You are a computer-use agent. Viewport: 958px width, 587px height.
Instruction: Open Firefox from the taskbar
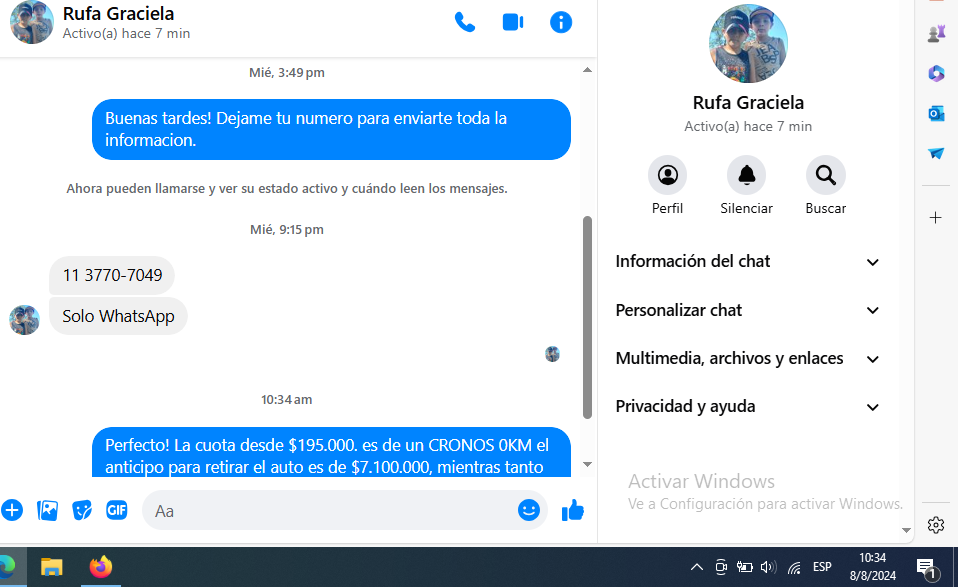point(100,567)
